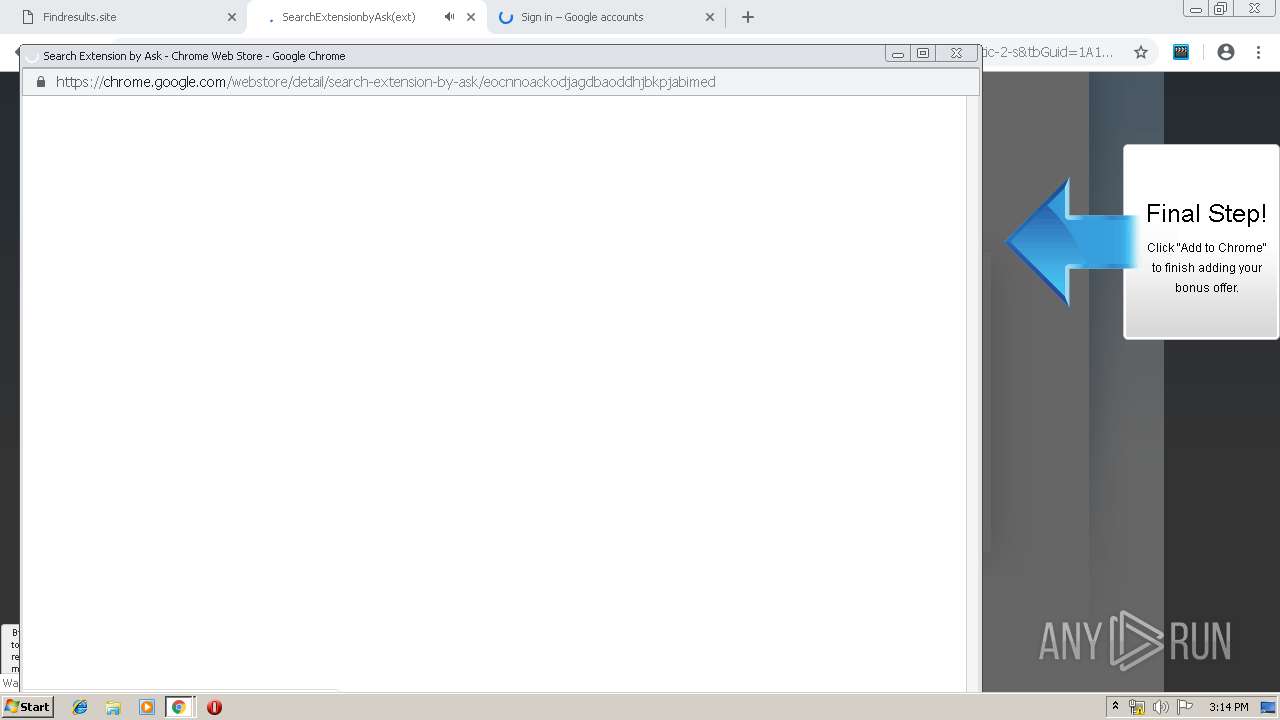Open the Chrome three-dot menu

(1259, 52)
